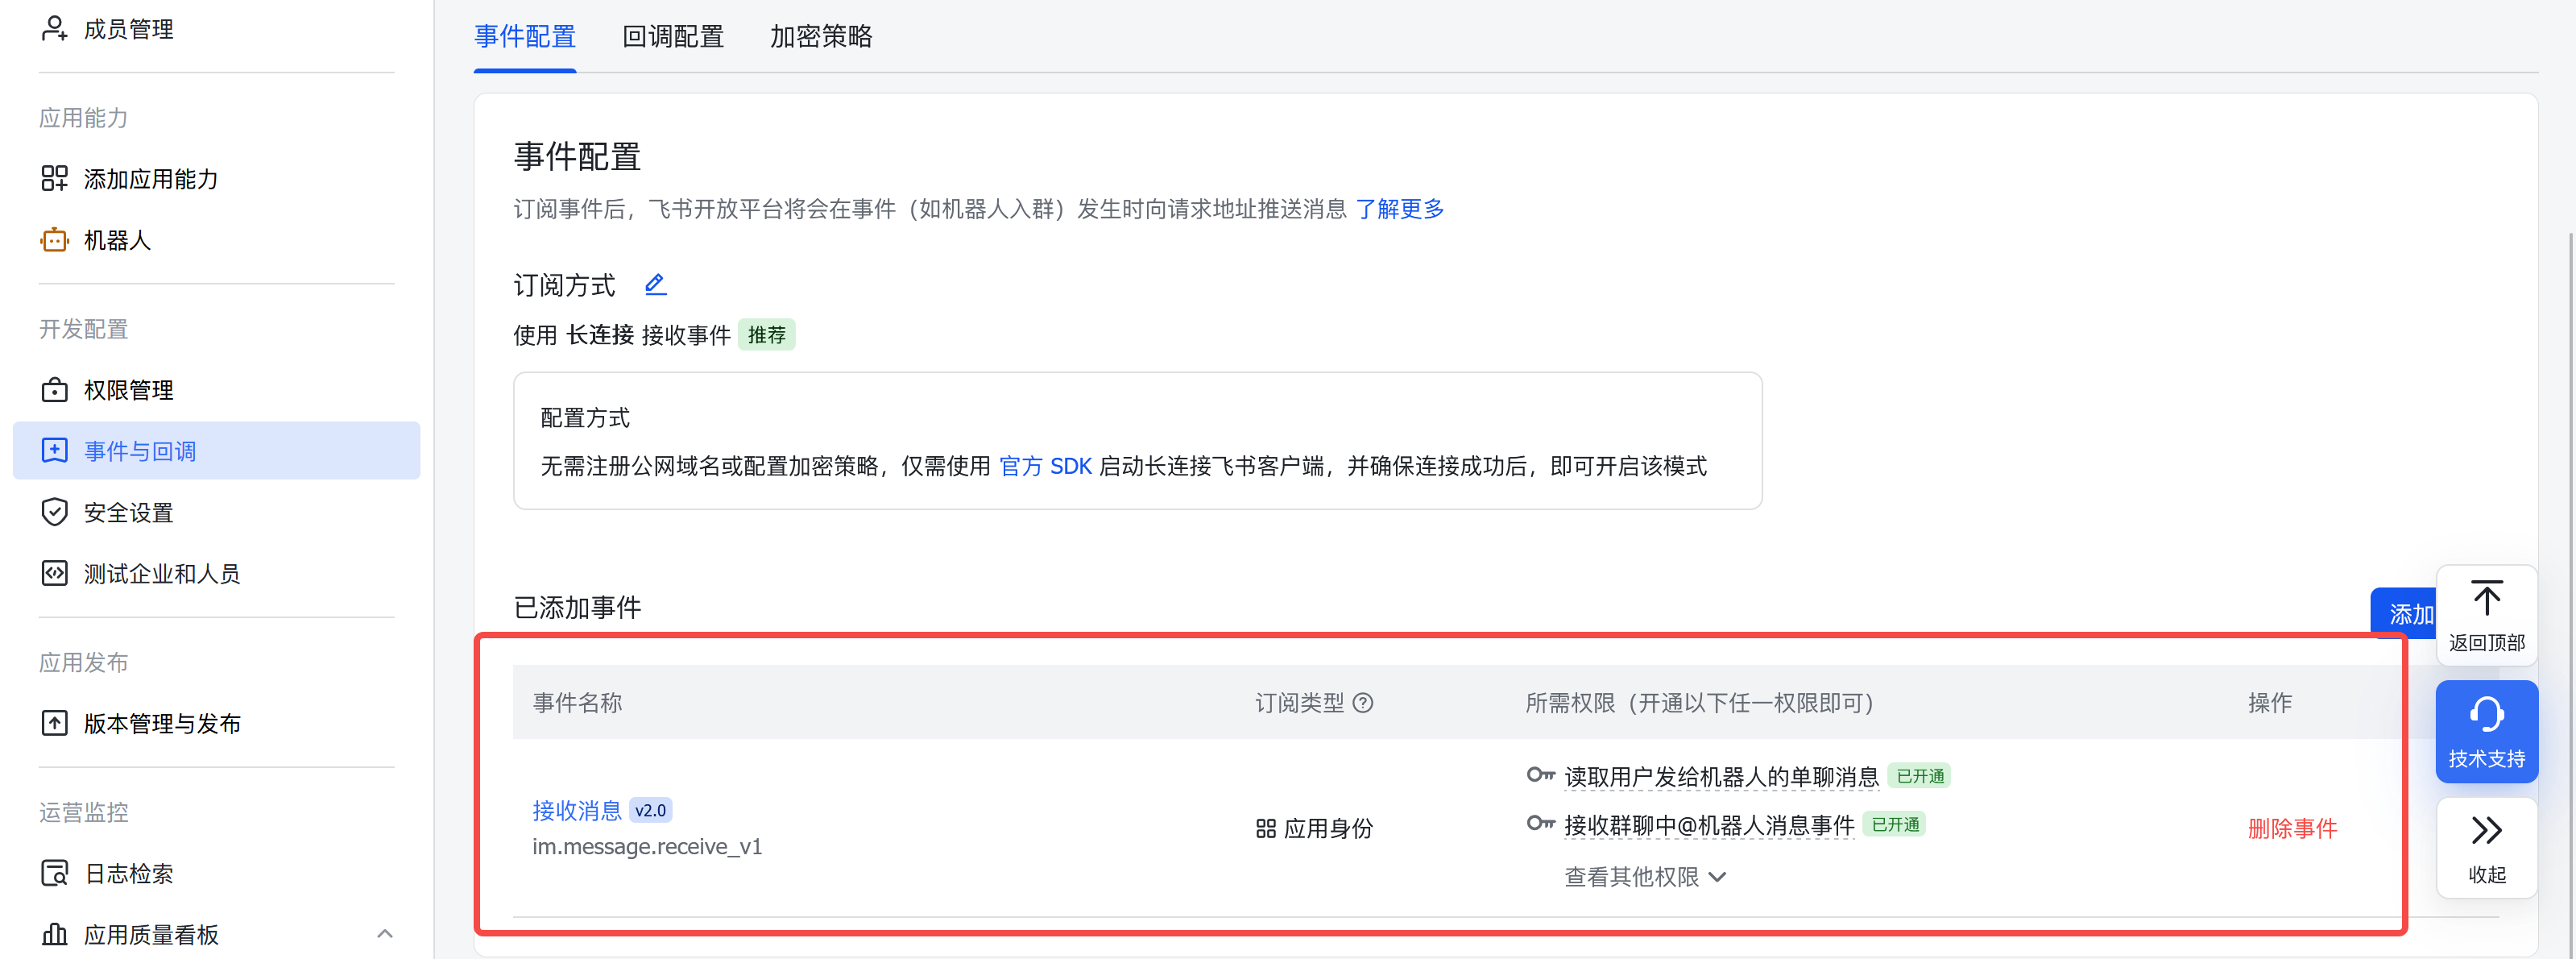This screenshot has height=959, width=2576.
Task: Open the 了解更多 link
Action: 1400,209
